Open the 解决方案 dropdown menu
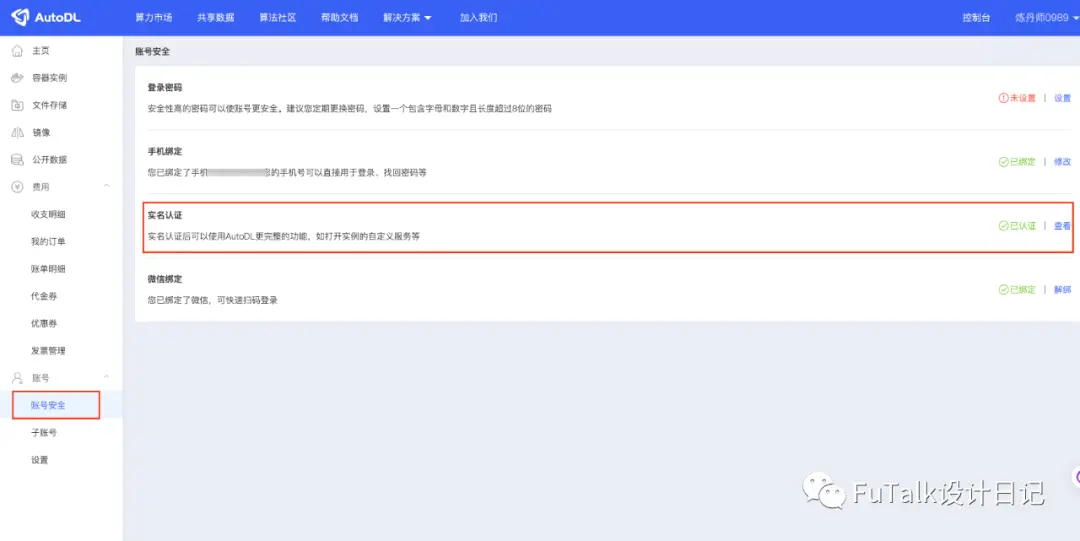1080x541 pixels. point(407,18)
